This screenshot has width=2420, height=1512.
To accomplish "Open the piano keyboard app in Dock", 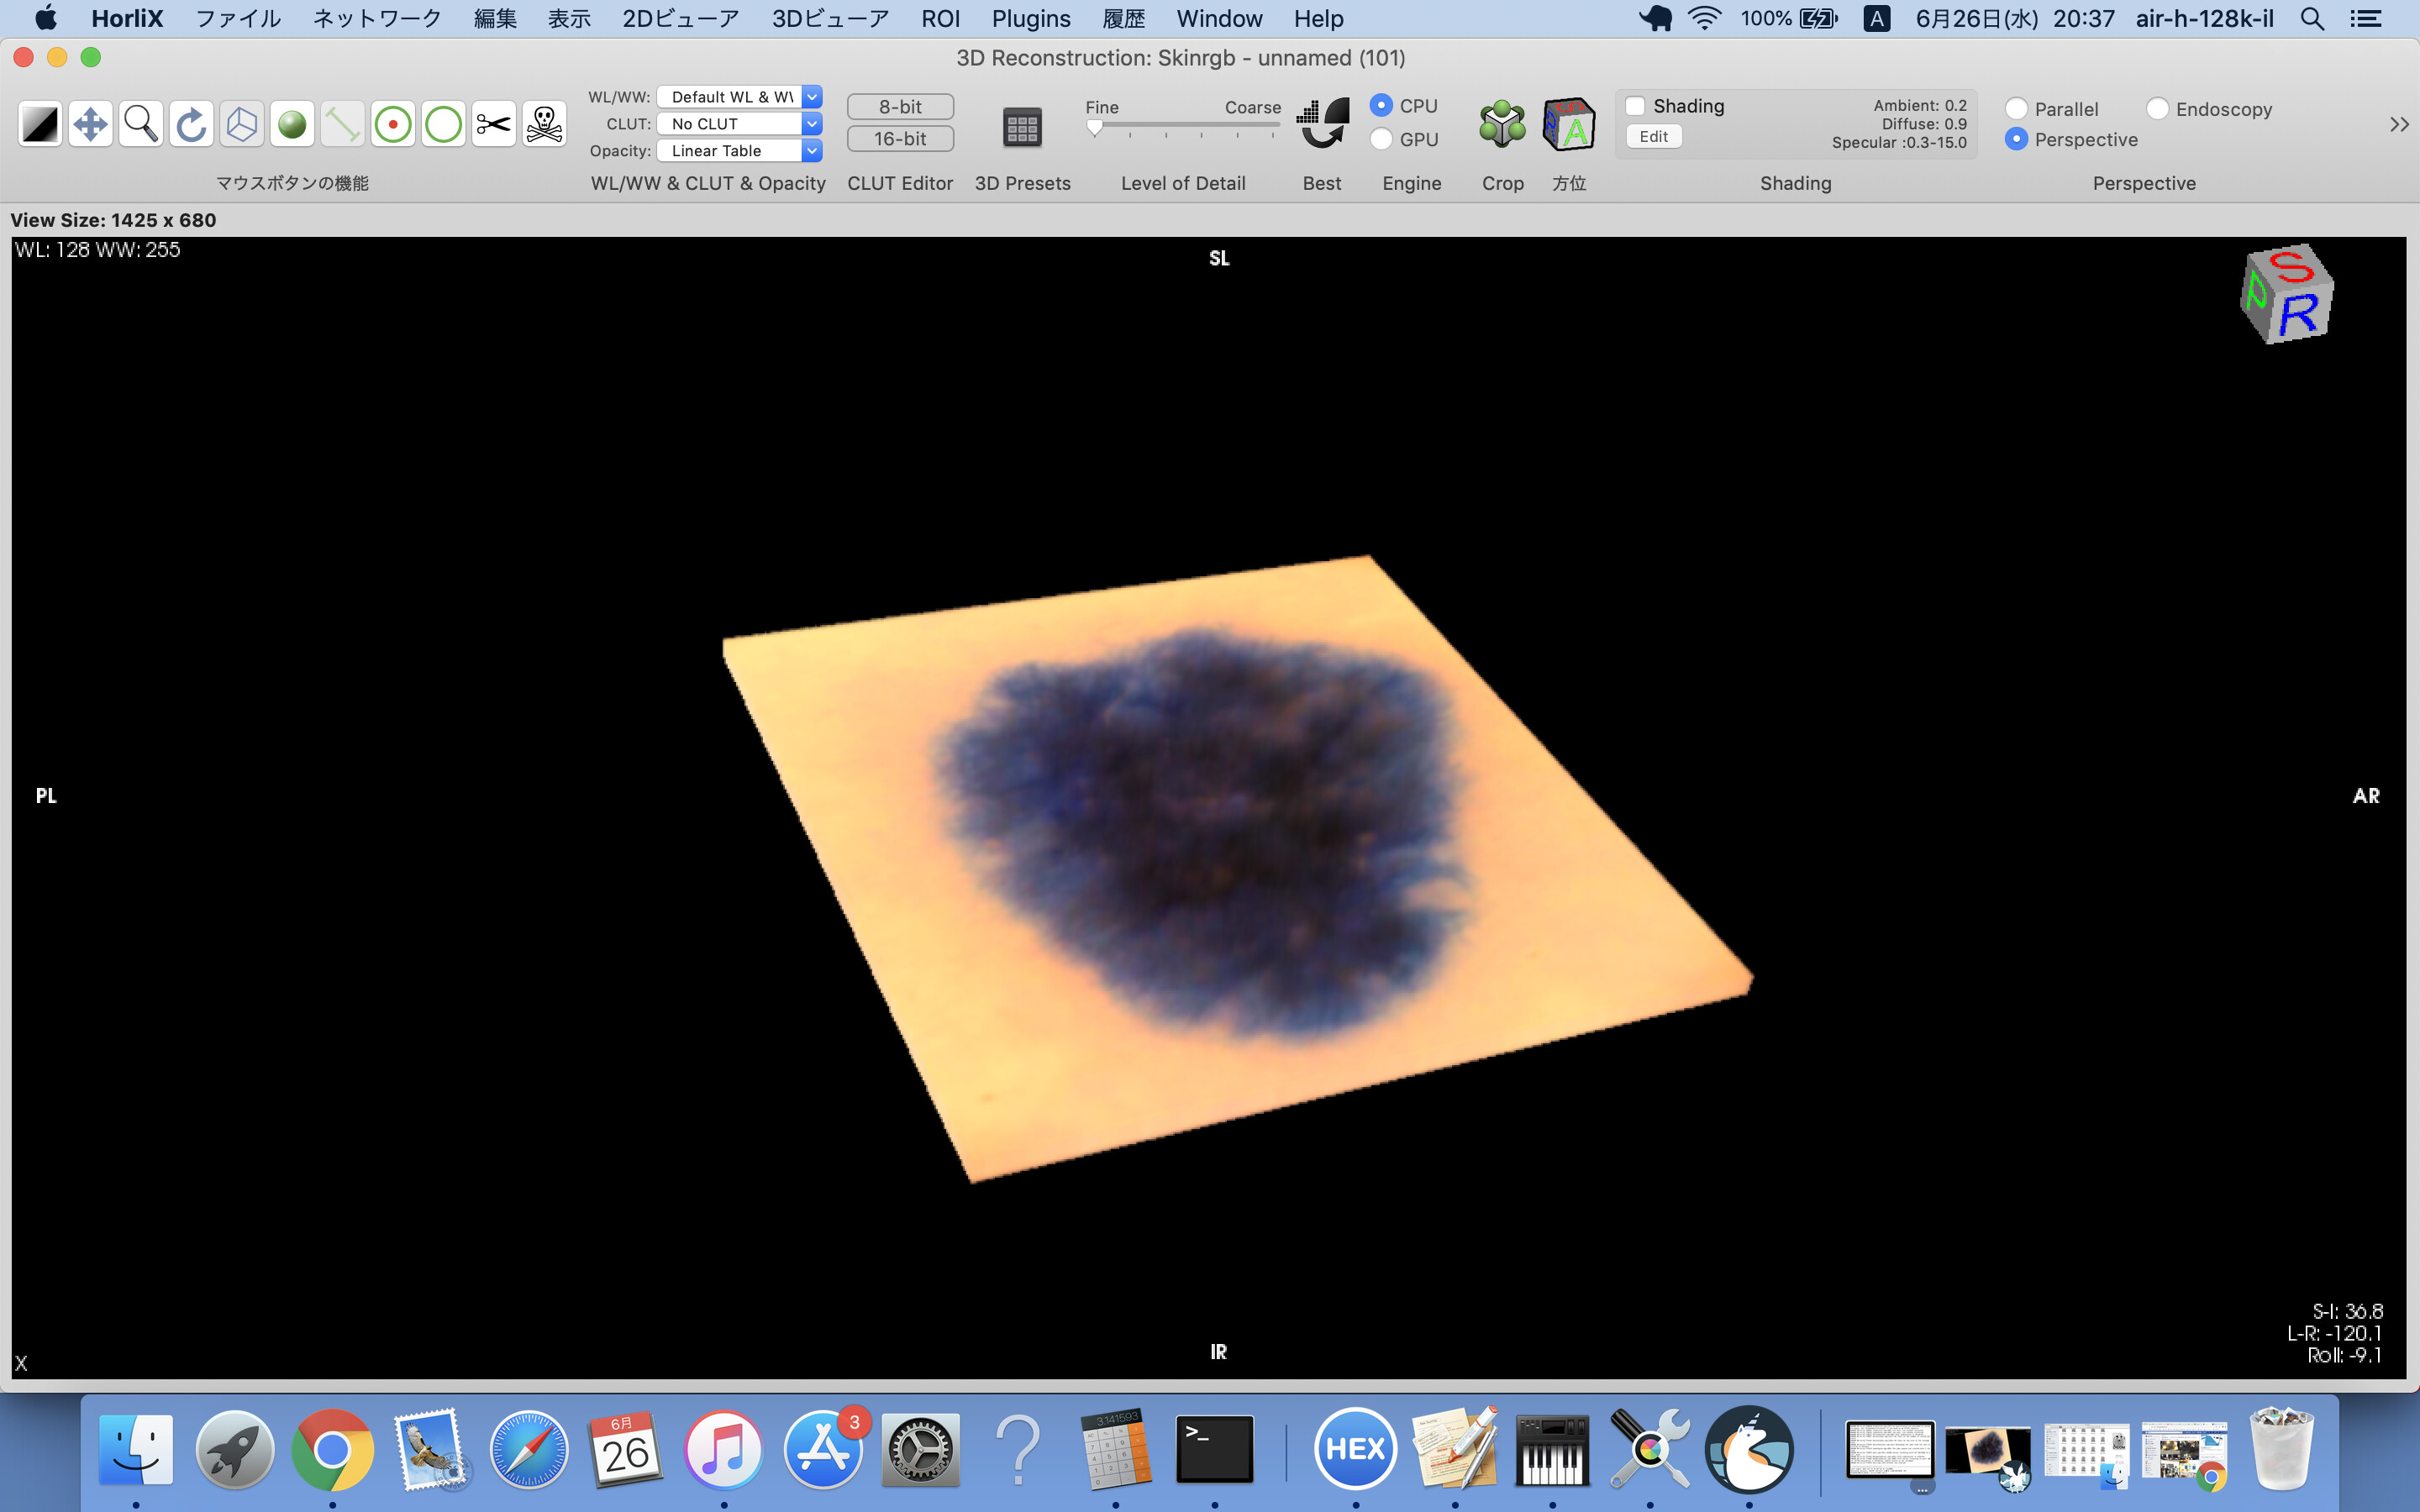I will pyautogui.click(x=1552, y=1449).
